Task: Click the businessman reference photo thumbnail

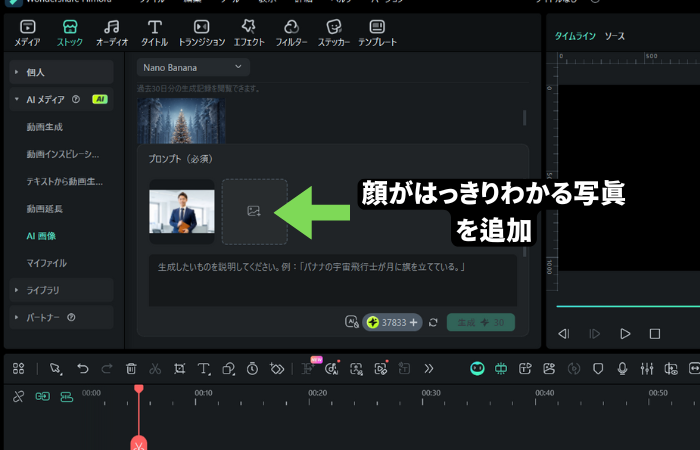Action: tap(182, 212)
